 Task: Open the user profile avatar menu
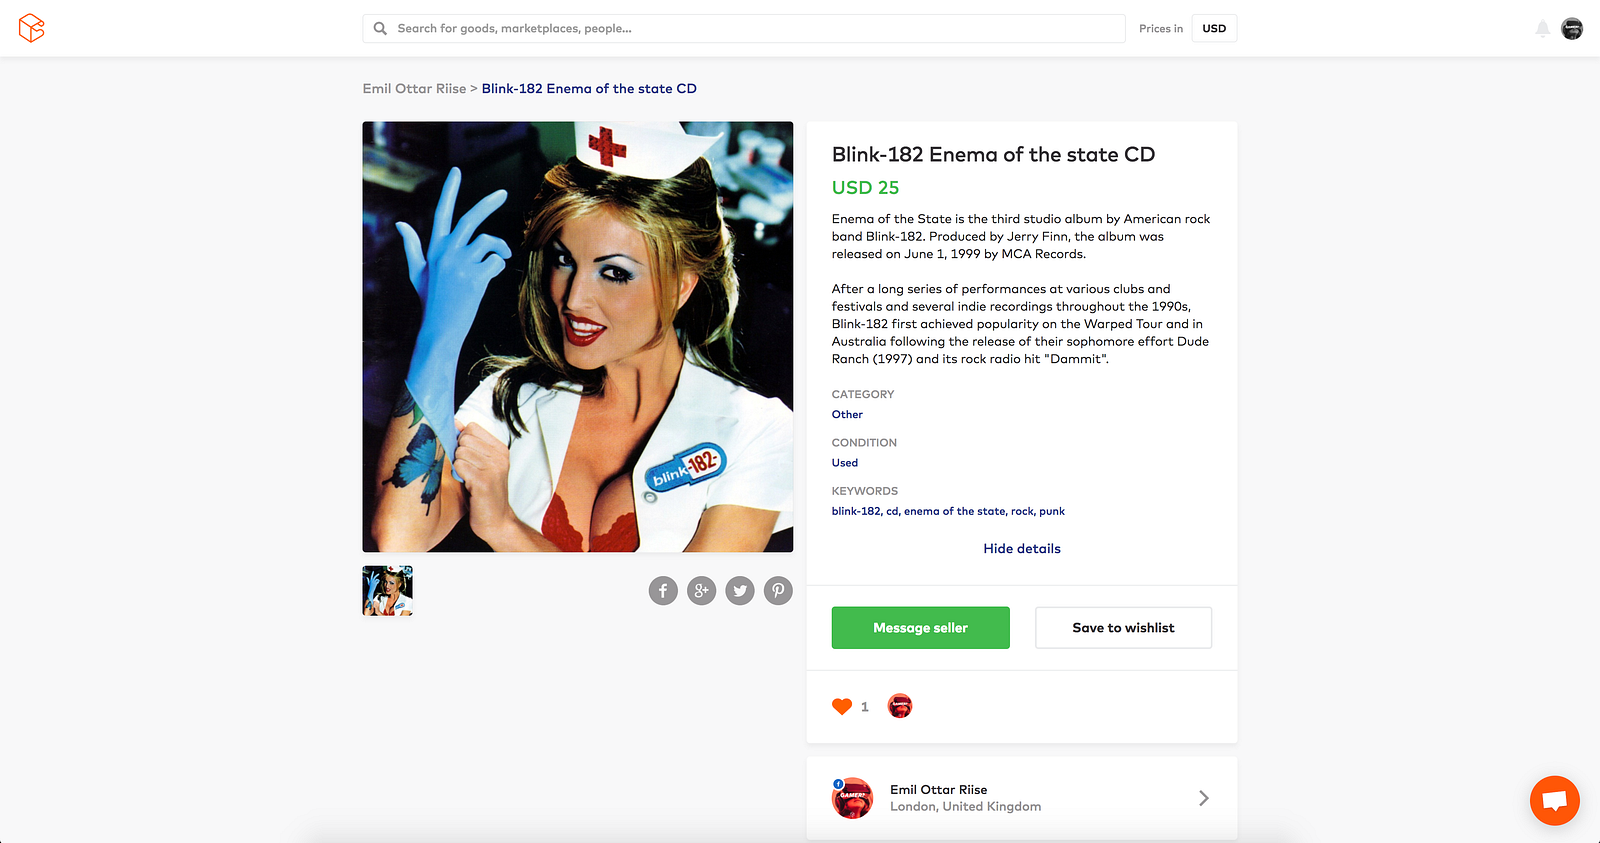tap(1572, 29)
